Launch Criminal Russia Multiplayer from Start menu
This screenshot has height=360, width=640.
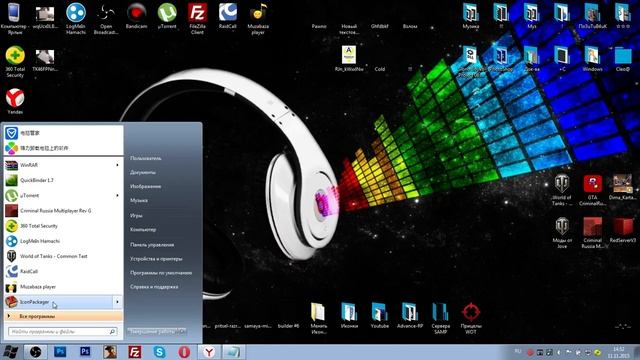[63, 211]
